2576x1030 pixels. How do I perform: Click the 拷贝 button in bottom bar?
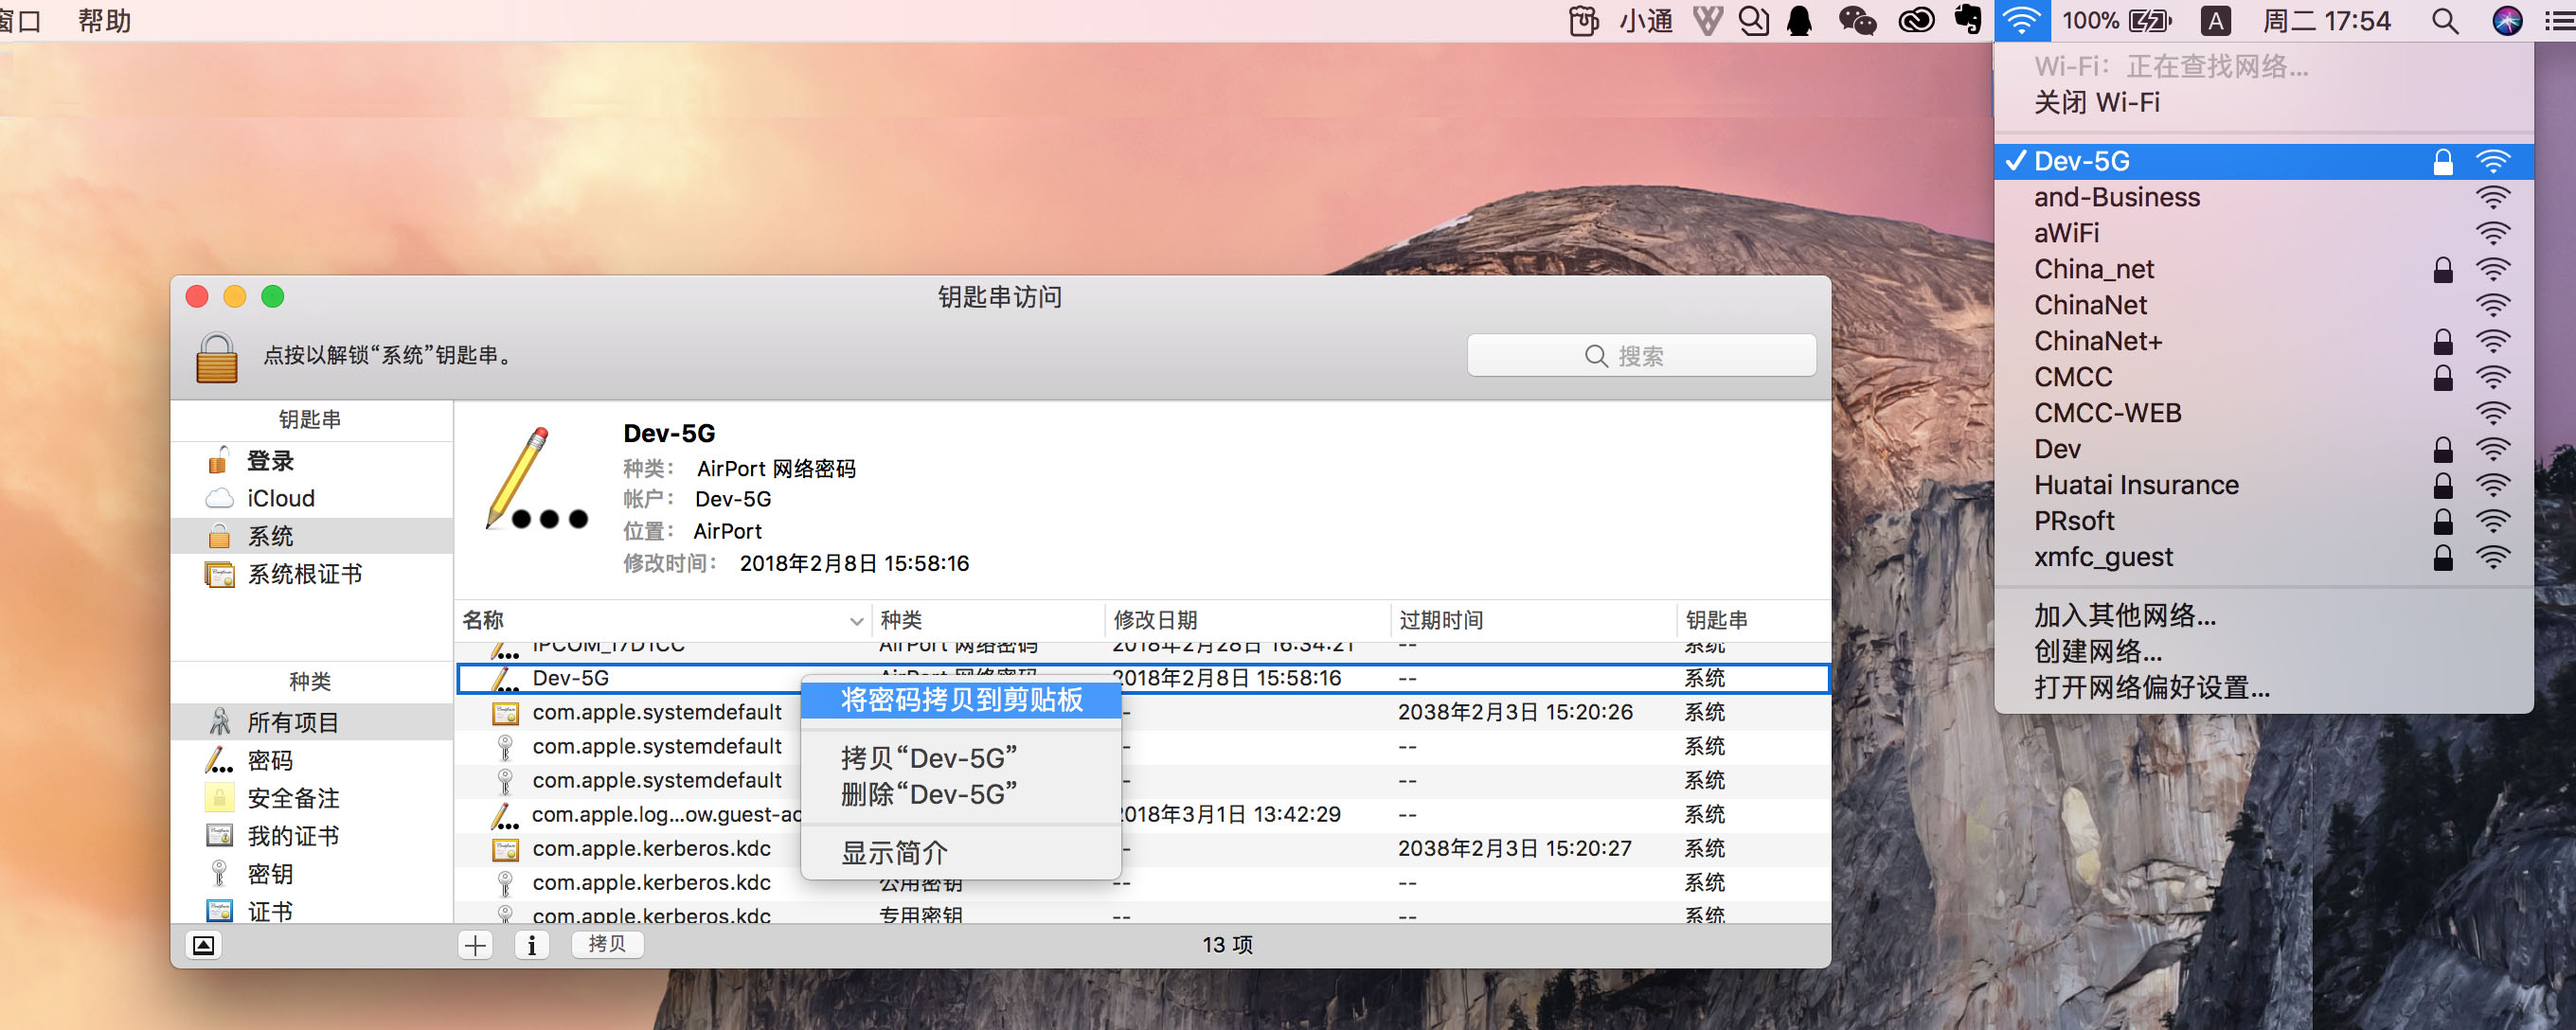pyautogui.click(x=606, y=944)
